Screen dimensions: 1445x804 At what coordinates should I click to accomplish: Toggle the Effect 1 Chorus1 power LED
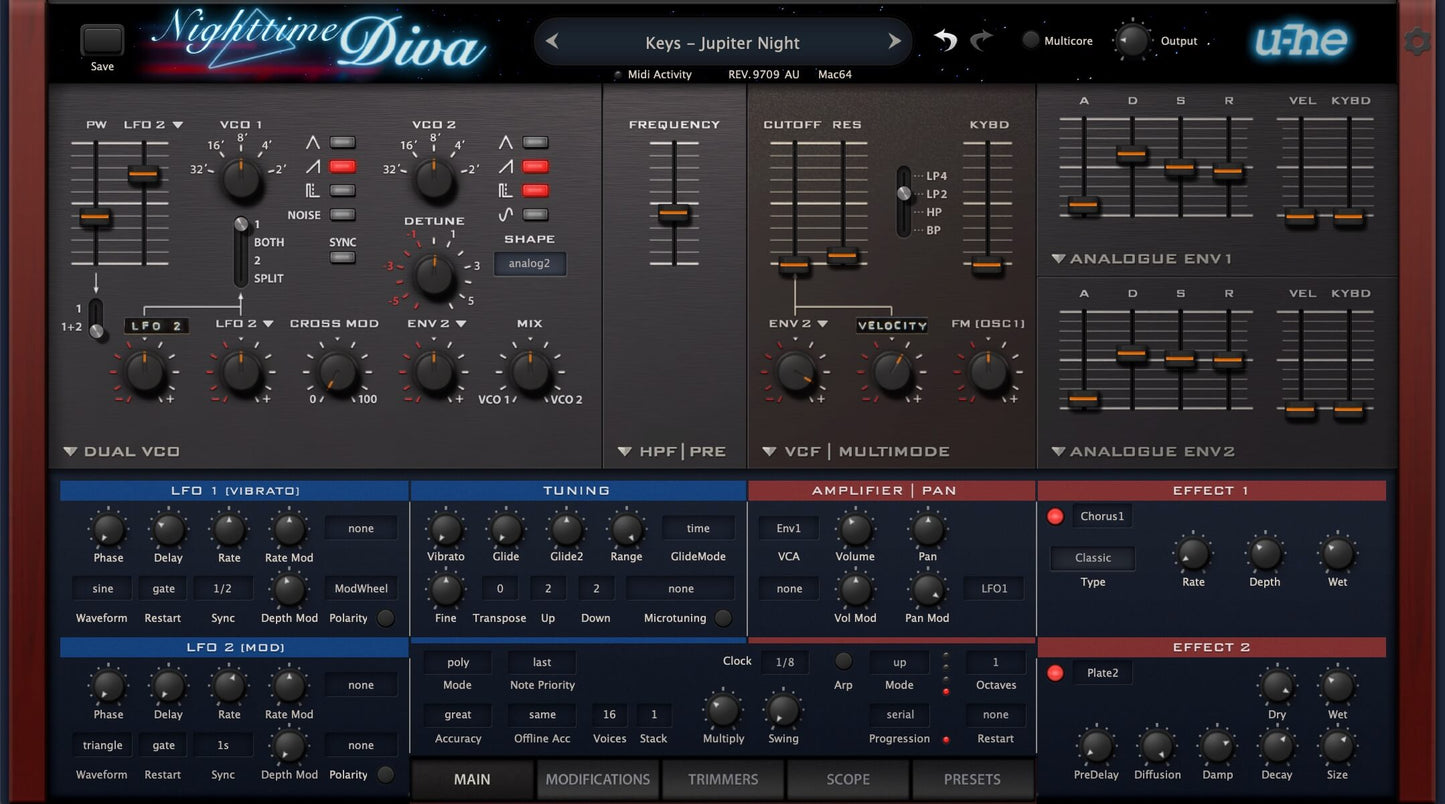pyautogui.click(x=1055, y=517)
